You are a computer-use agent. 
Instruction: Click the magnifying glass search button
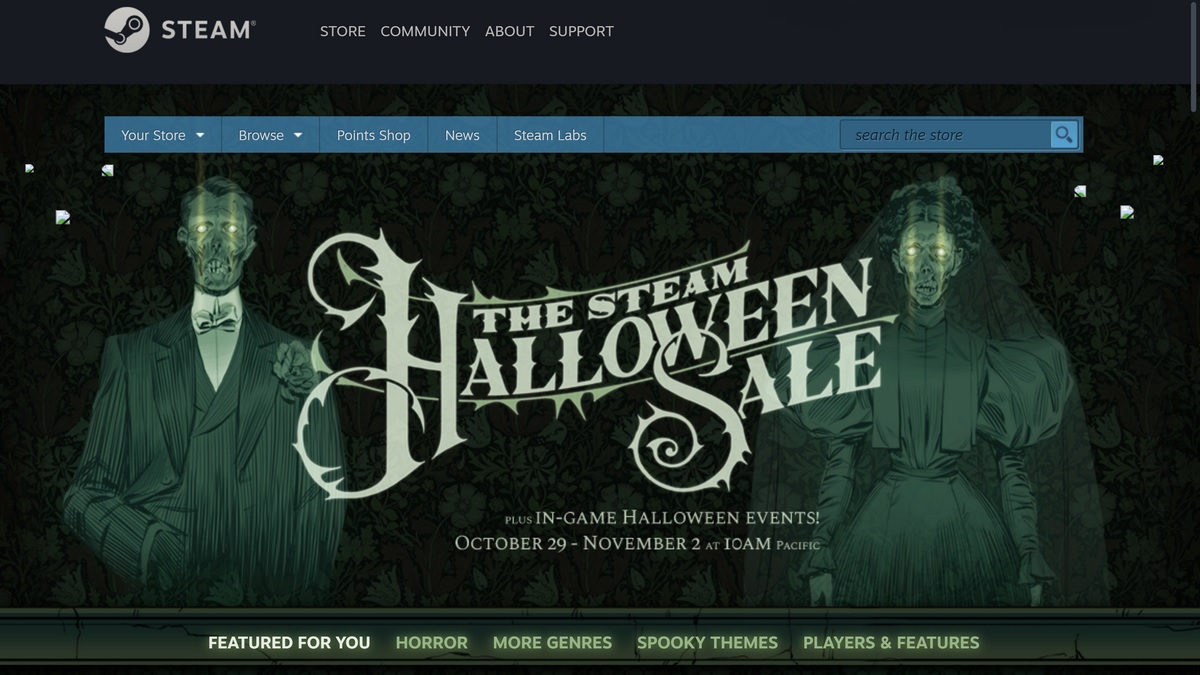(1064, 134)
